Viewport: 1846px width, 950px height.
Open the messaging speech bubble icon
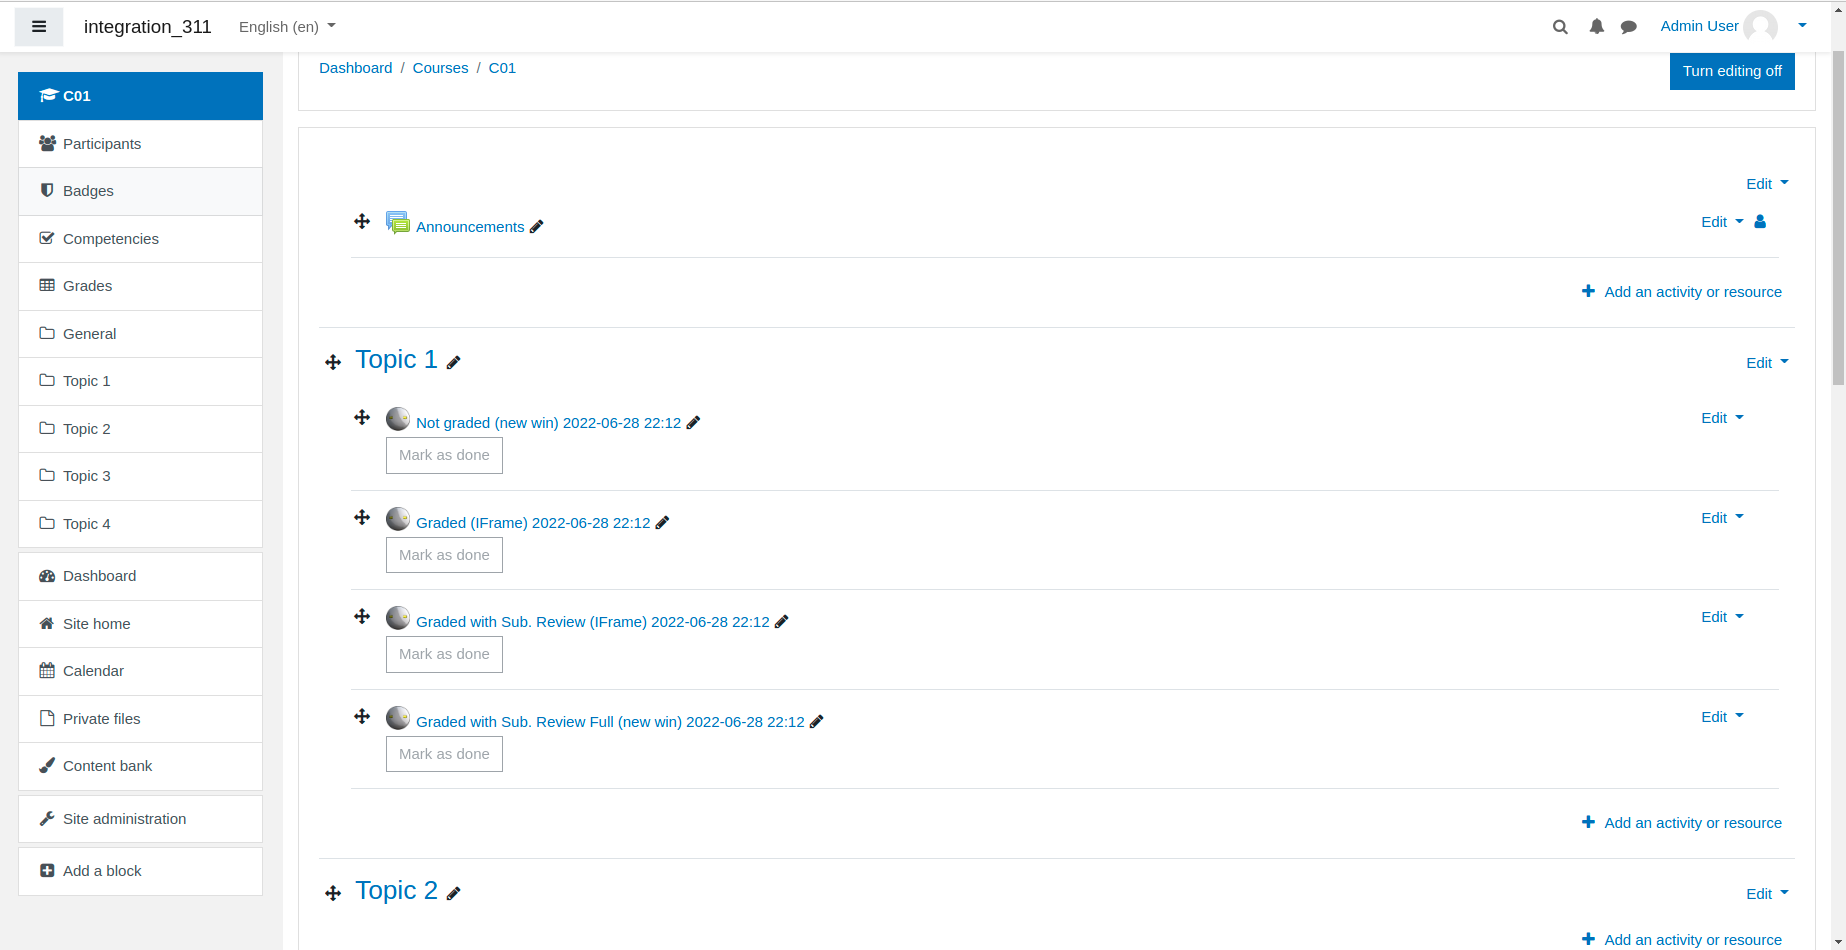(1629, 27)
